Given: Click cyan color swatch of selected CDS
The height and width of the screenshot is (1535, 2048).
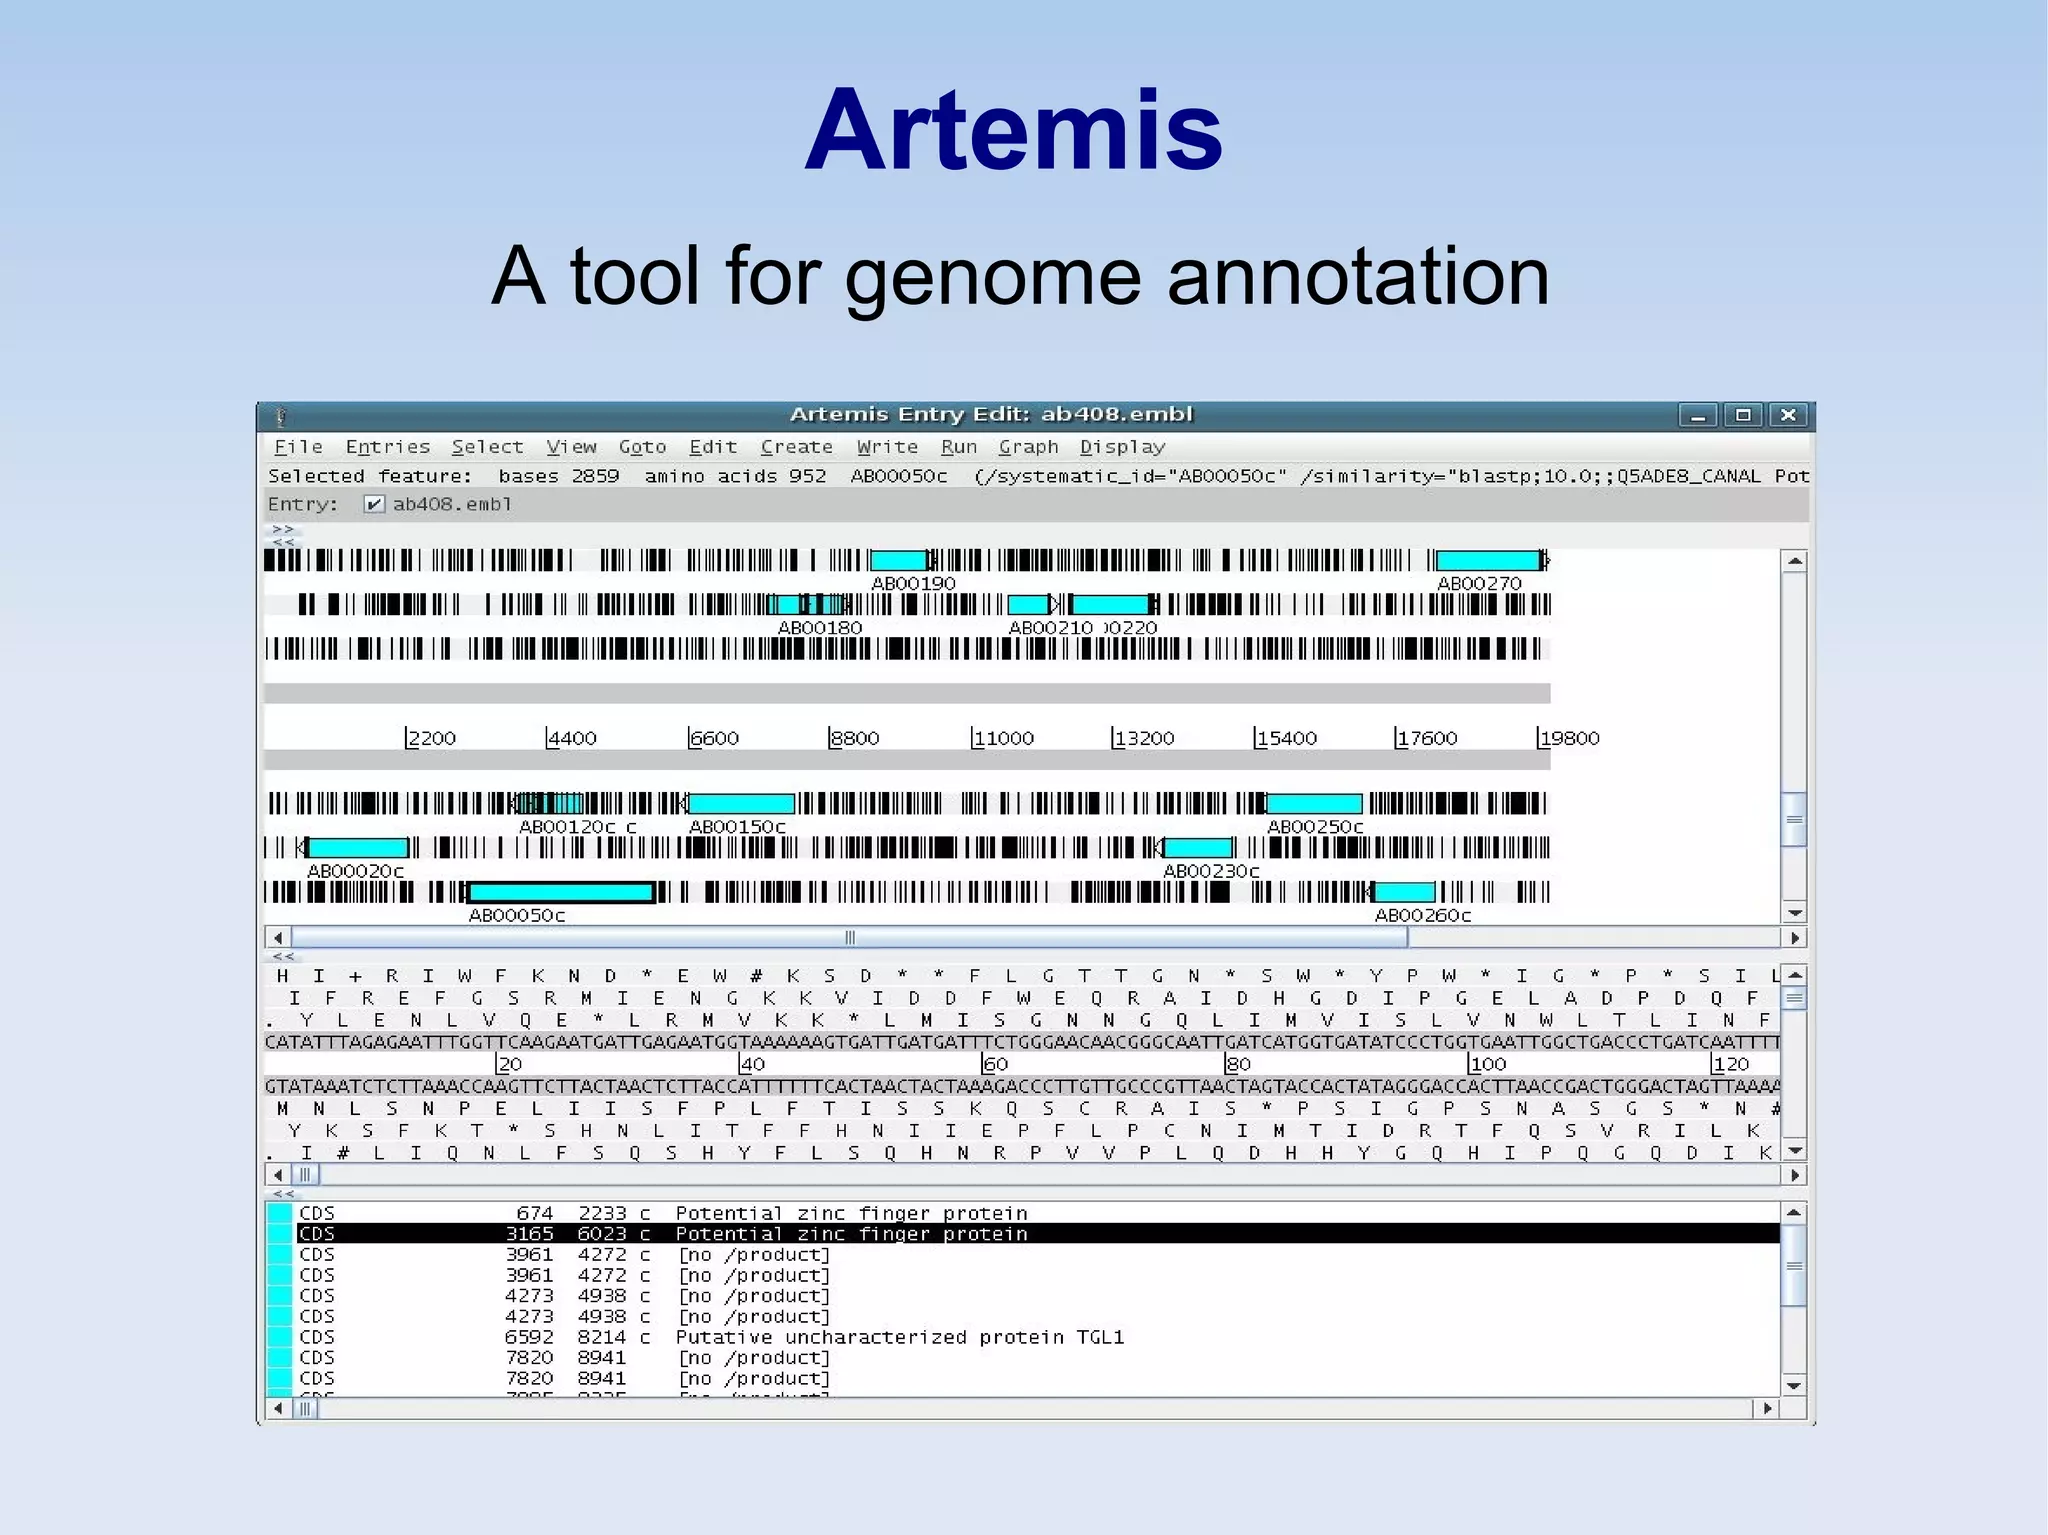Looking at the screenshot, I should point(279,1234).
